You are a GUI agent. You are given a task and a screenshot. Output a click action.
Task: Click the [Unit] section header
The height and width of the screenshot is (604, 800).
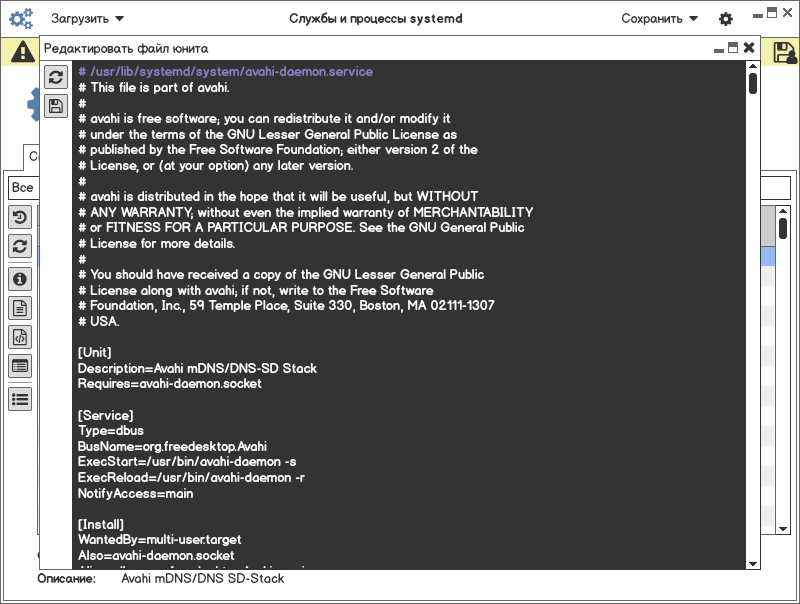click(x=94, y=353)
